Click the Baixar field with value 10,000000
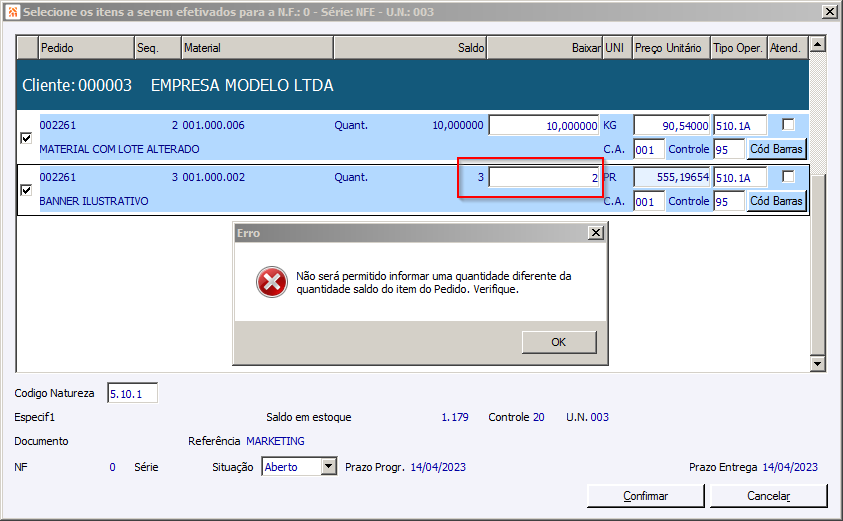Screen dimensions: 843x521 tap(544, 125)
